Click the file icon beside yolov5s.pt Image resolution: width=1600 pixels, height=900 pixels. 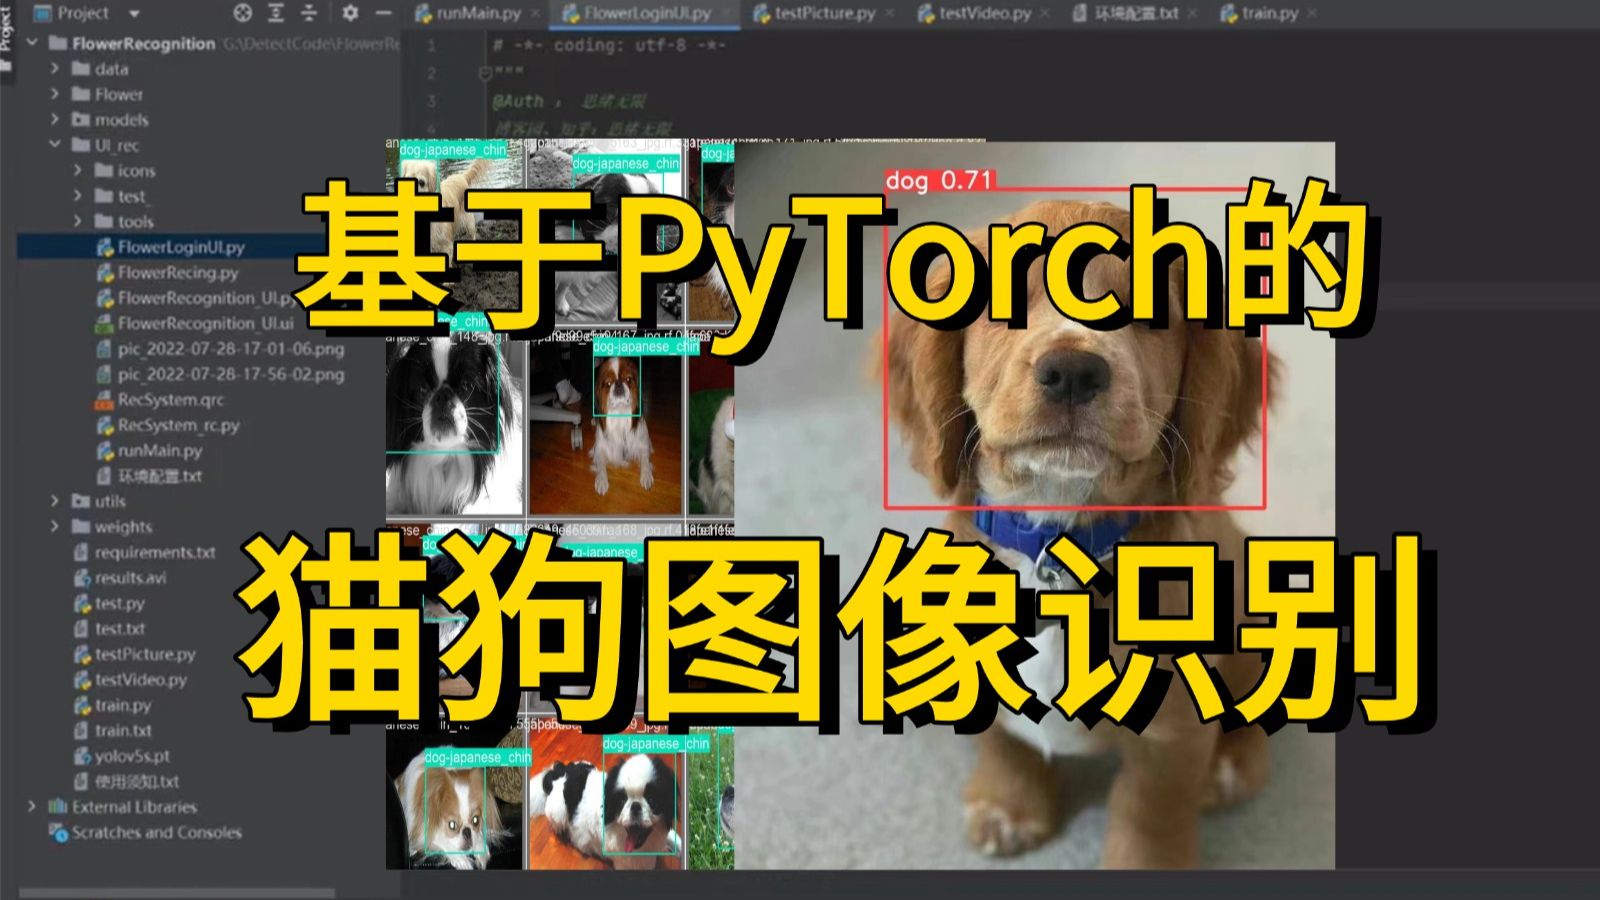(82, 756)
